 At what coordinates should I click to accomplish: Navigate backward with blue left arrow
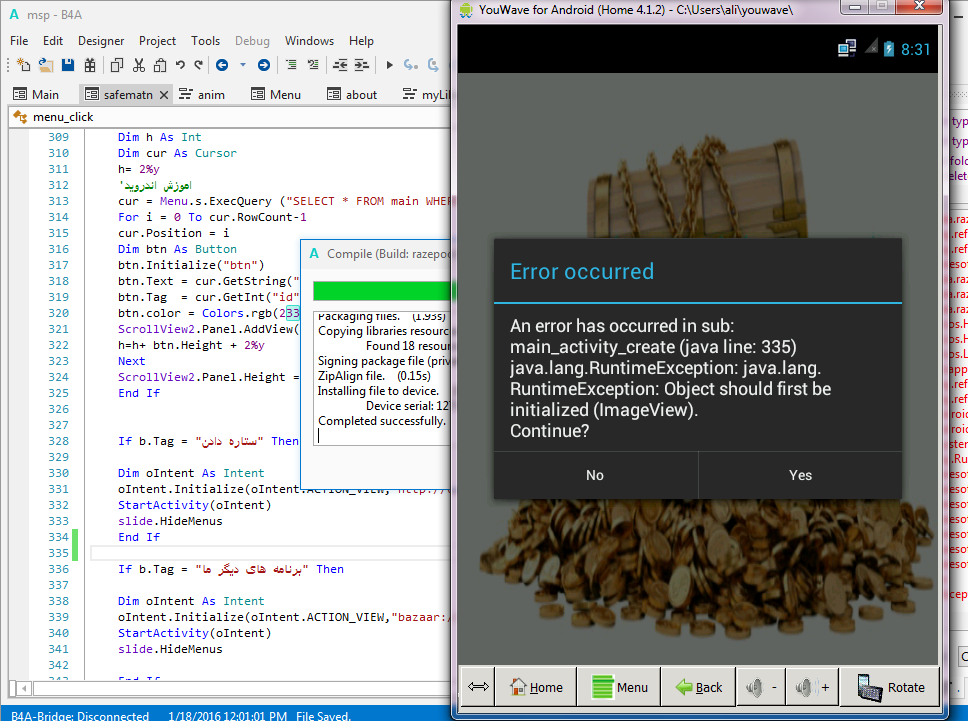221,65
